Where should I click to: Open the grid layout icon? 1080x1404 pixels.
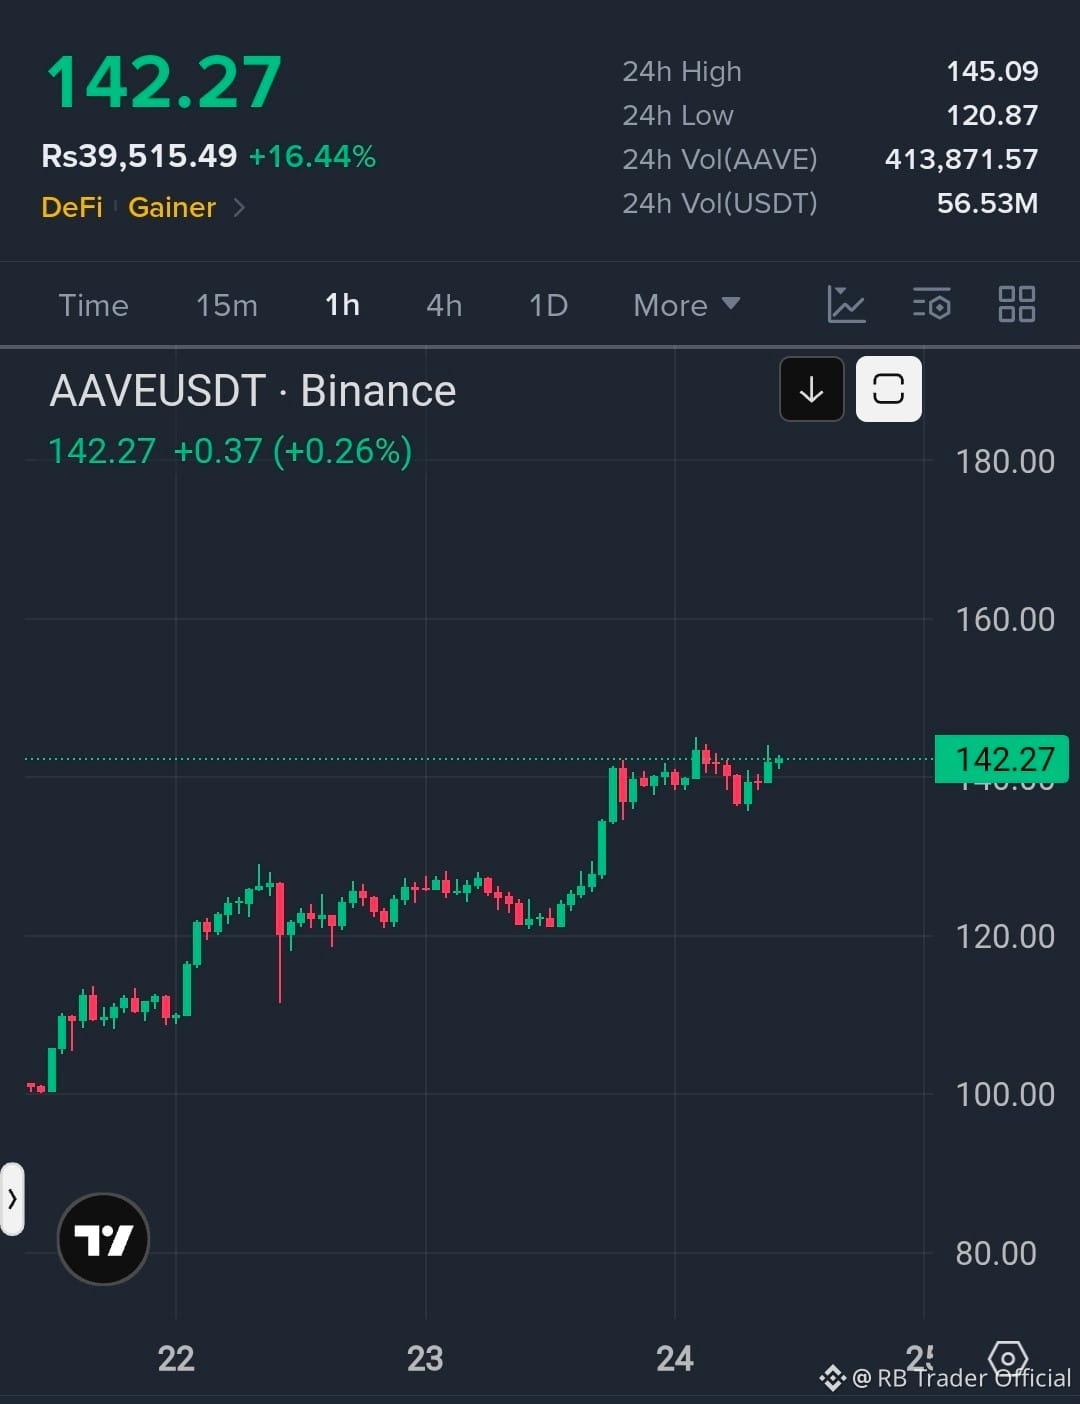[1017, 304]
